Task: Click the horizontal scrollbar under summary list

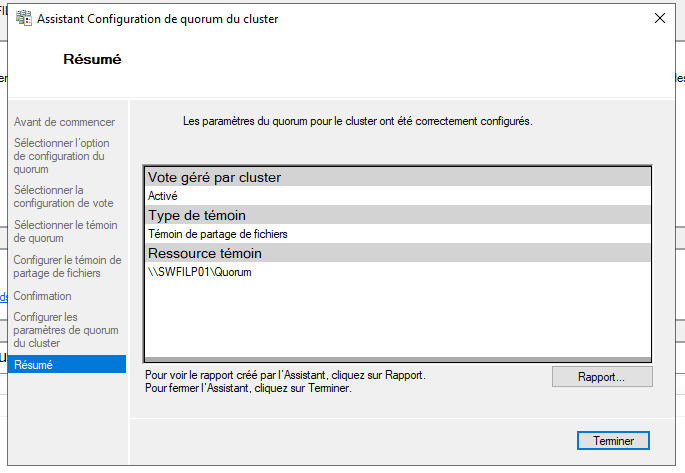Action: [x=398, y=359]
